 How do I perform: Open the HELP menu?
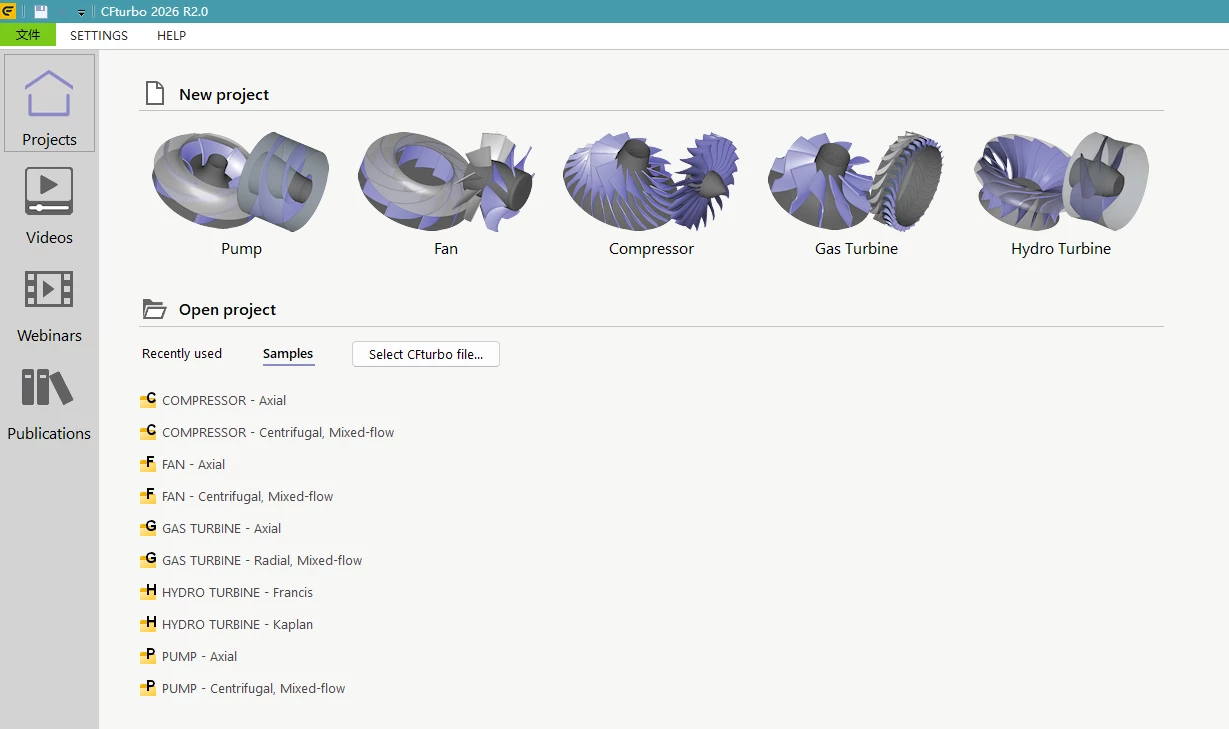pos(172,35)
